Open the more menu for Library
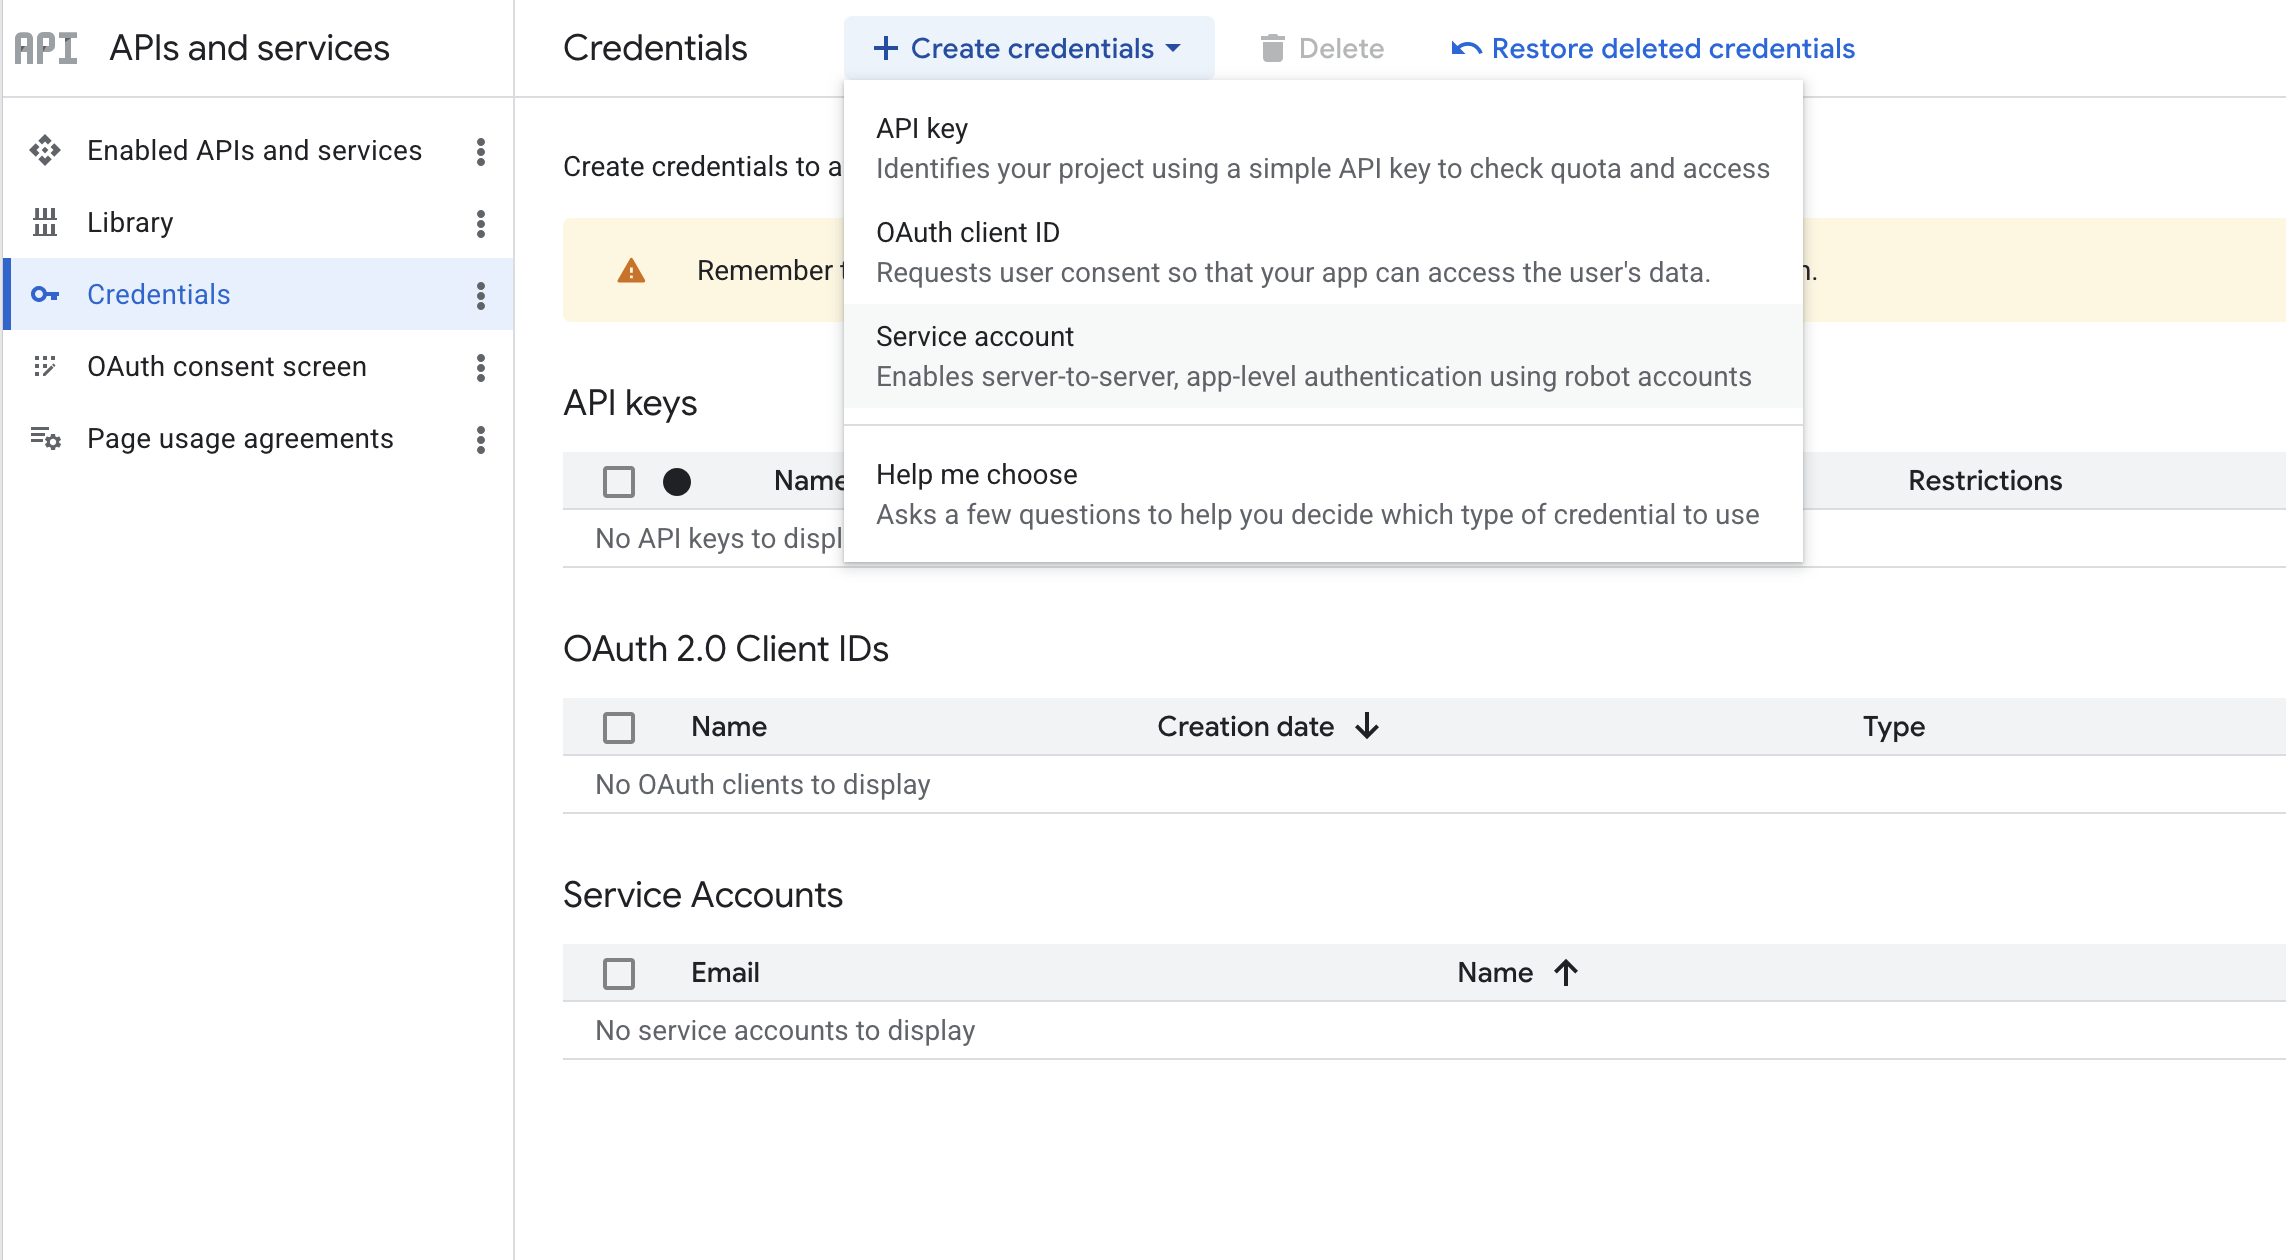The image size is (2286, 1260). point(481,223)
